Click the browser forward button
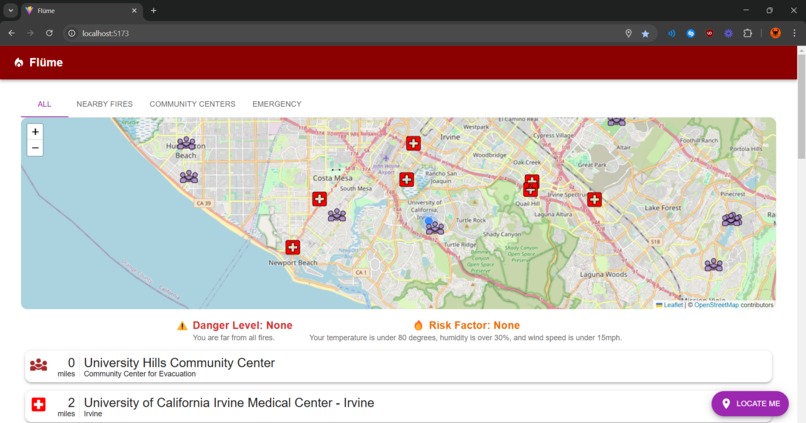This screenshot has width=806, height=423. point(30,33)
